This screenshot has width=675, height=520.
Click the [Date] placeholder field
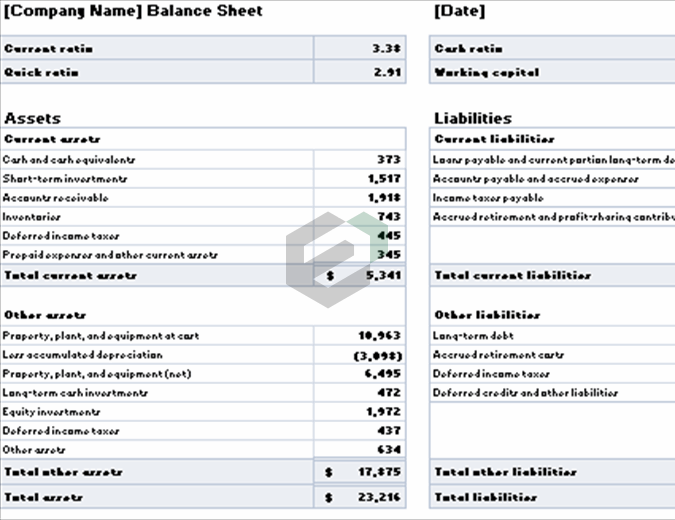coord(460,11)
